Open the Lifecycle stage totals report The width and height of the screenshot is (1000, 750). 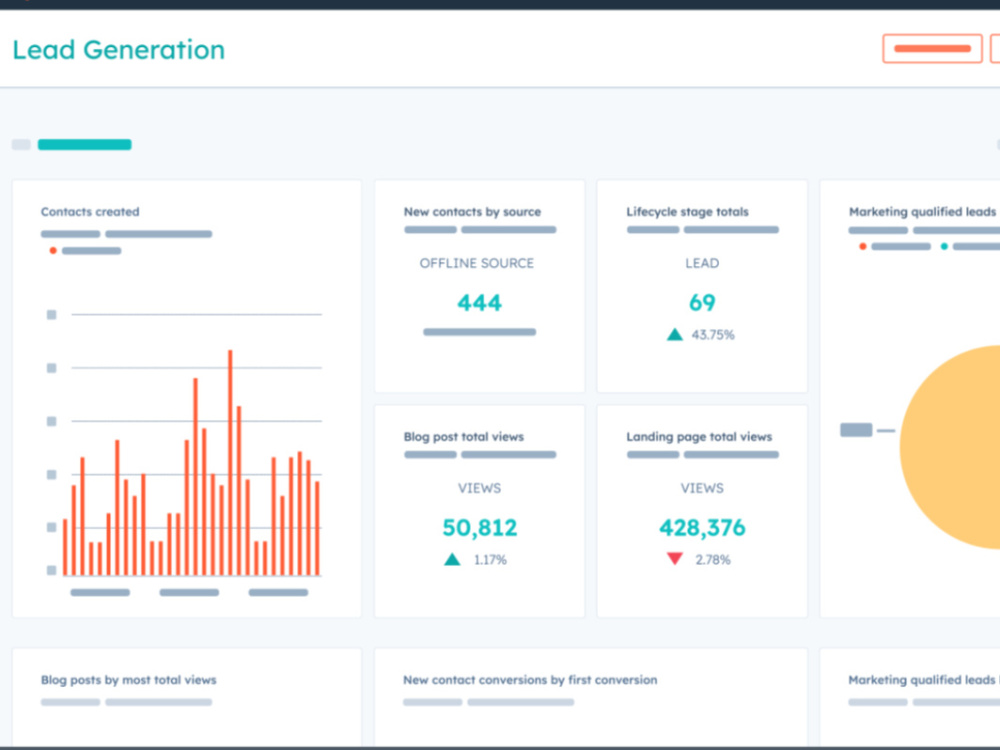click(x=687, y=212)
